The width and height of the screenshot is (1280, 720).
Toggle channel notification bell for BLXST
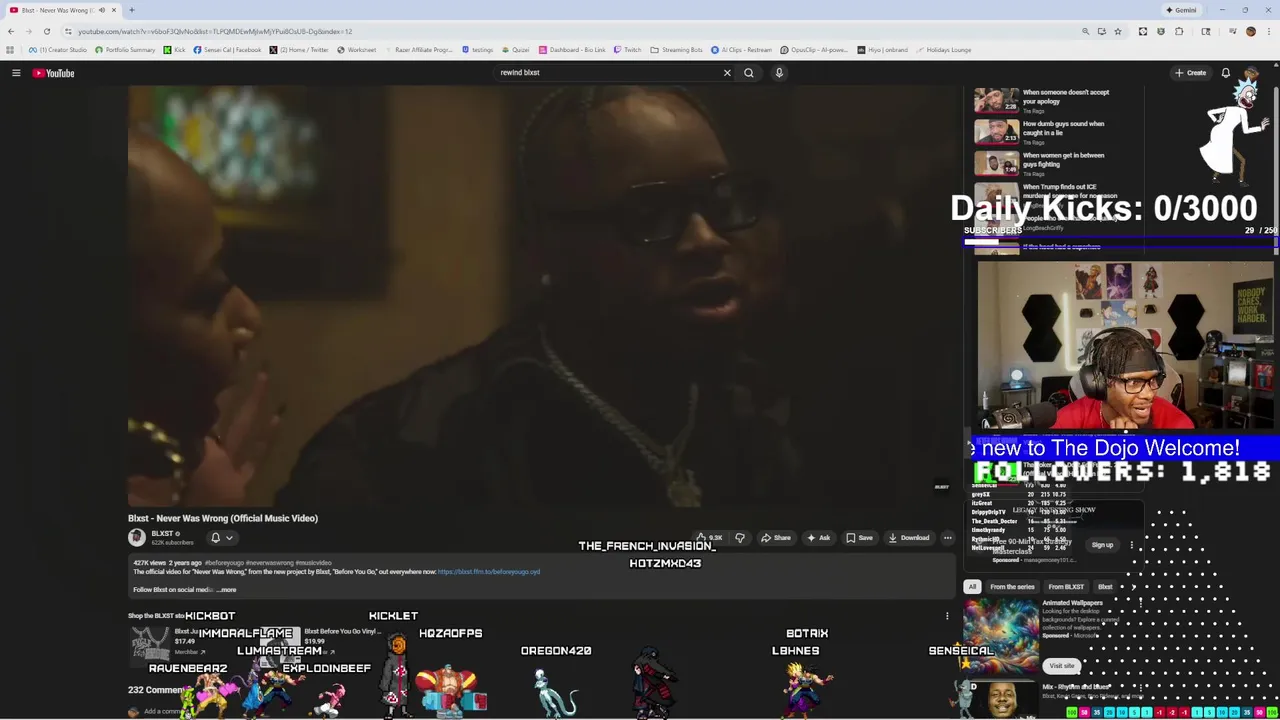(x=215, y=538)
